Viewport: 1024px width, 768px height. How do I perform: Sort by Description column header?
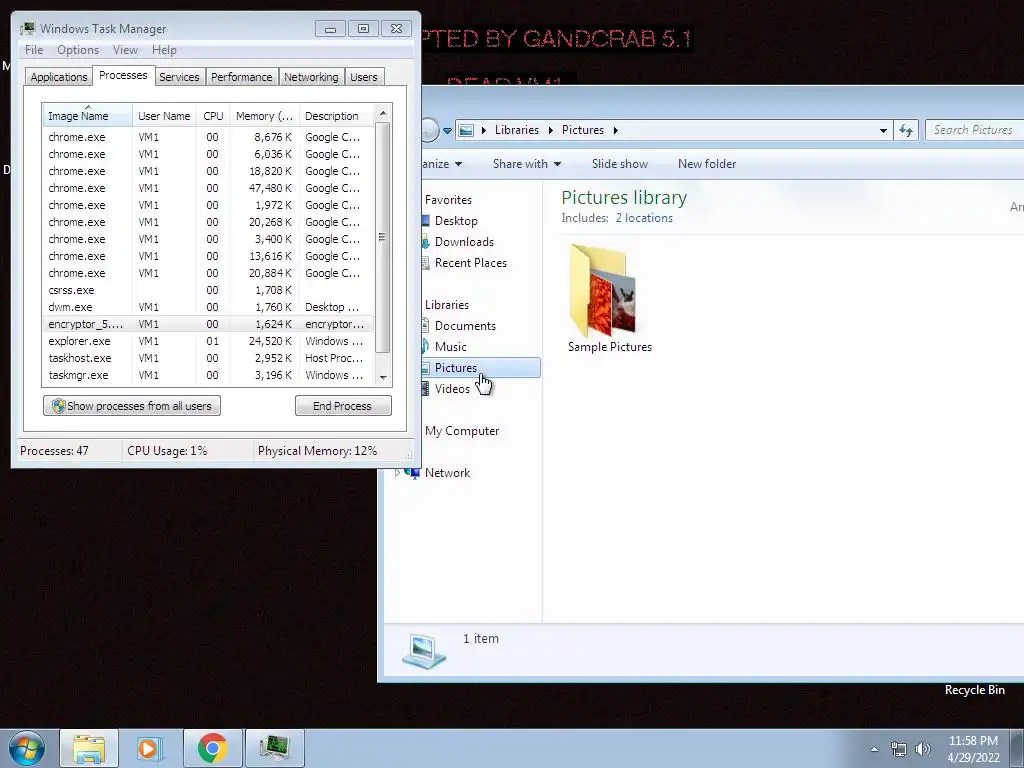point(337,116)
